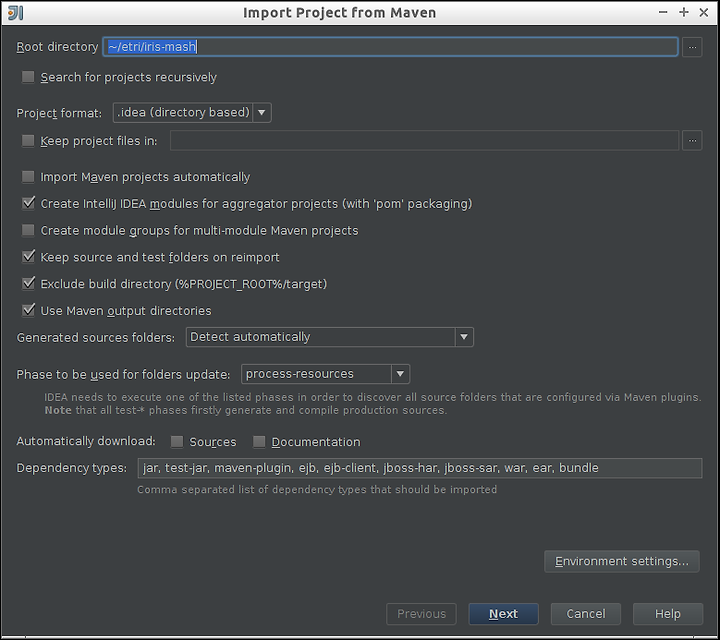Click the IntelliJ IDEA icon in title bar
Screen dimensions: 720x640
click(16, 12)
